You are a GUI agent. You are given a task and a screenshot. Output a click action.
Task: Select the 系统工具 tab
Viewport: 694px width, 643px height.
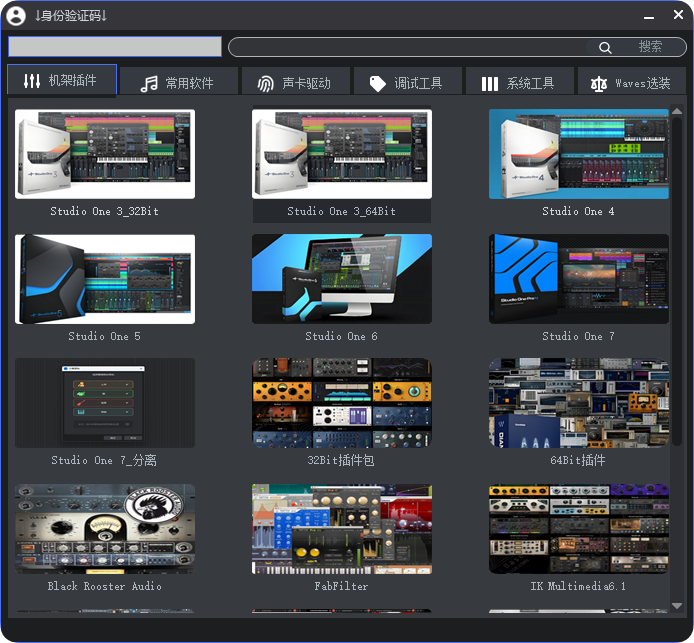tap(520, 81)
